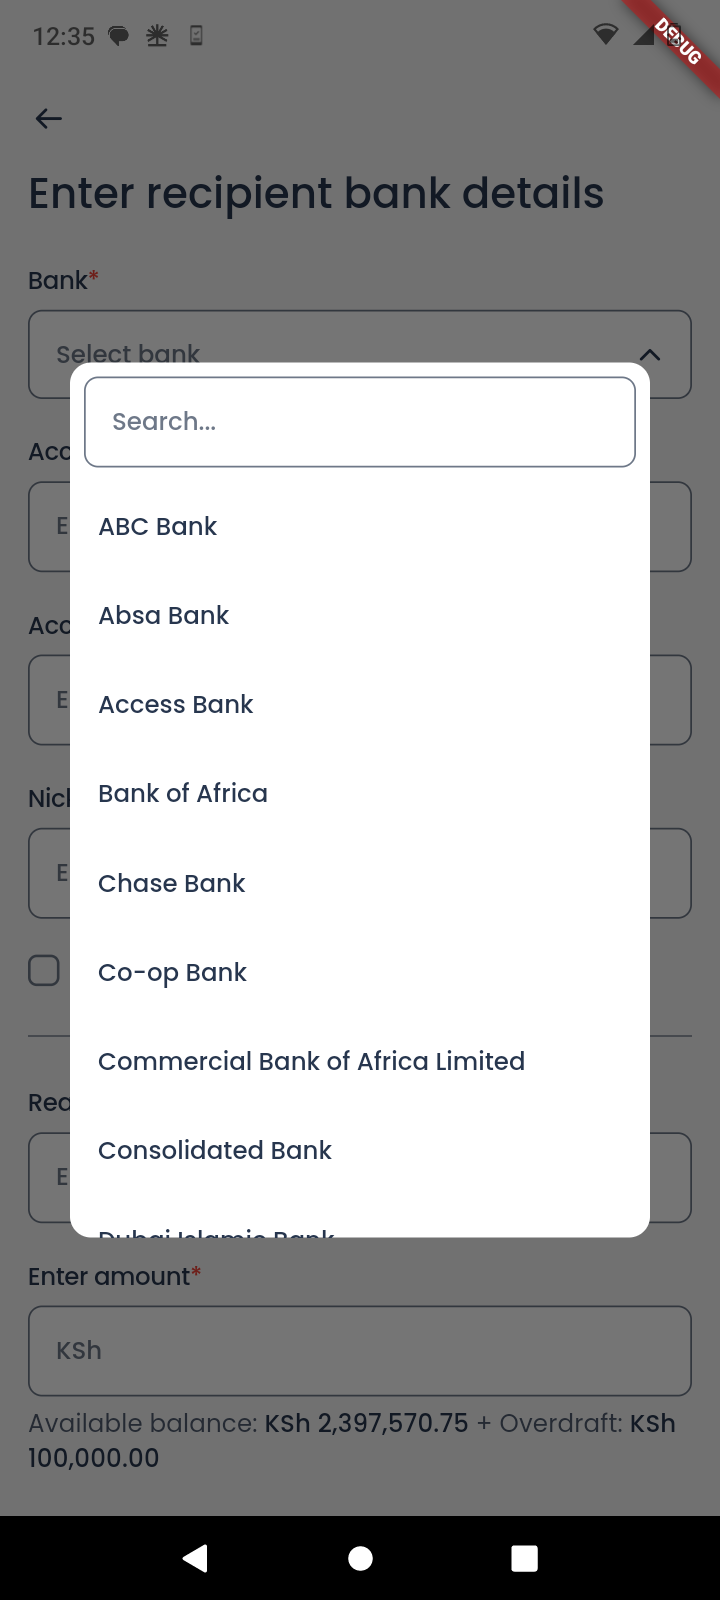Pick Commercial Bank of Africa Limited
This screenshot has height=1600, width=720.
tap(311, 1062)
